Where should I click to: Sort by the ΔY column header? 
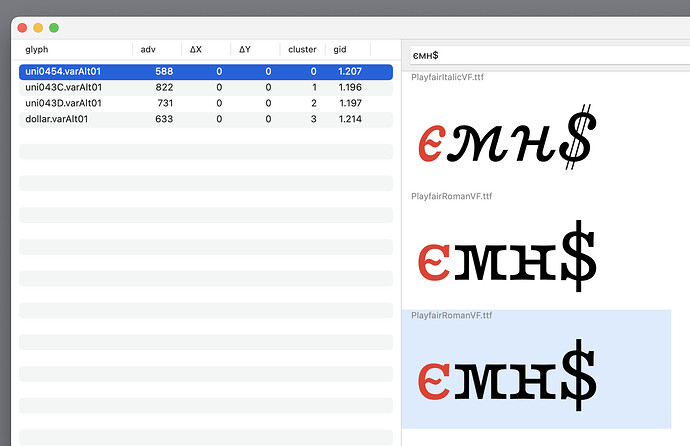[x=245, y=49]
